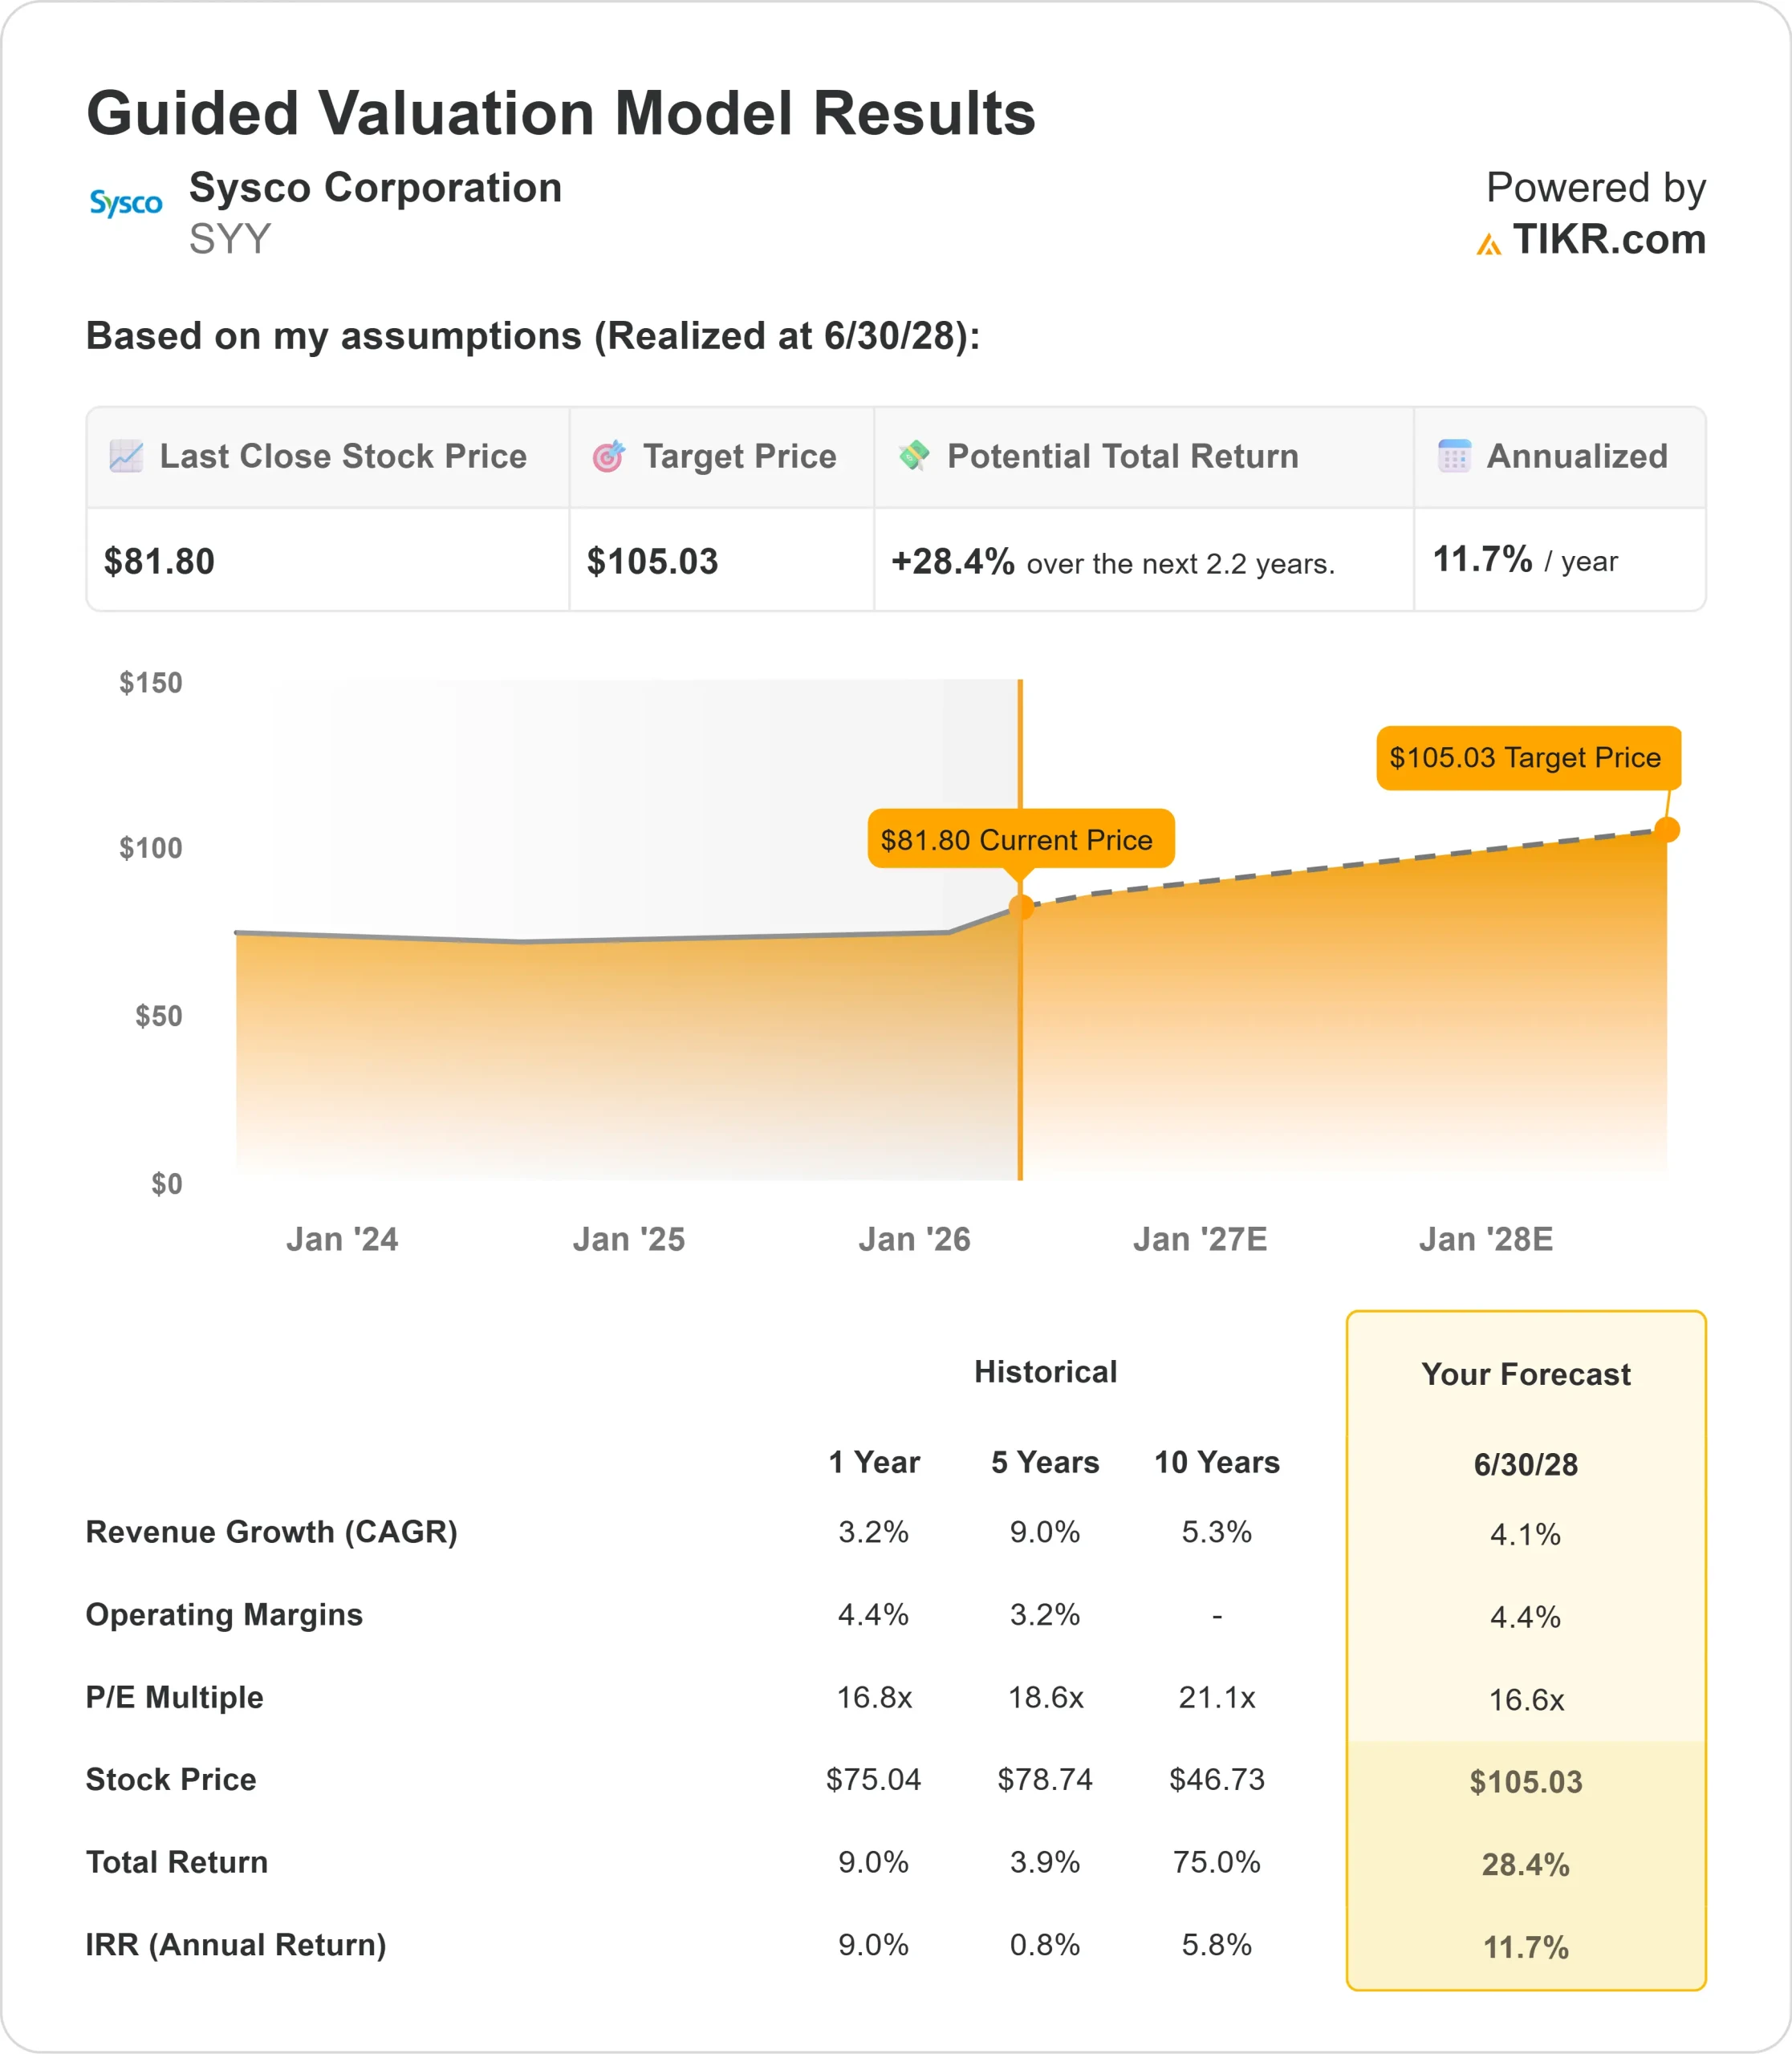Select the 5 Years historical column header

point(1044,1462)
